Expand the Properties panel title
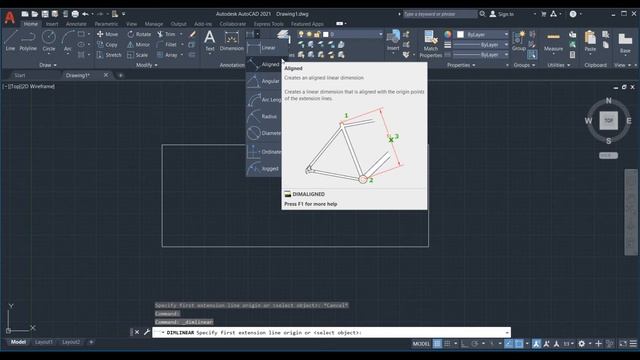This screenshot has width=640, height=360. pos(461,65)
